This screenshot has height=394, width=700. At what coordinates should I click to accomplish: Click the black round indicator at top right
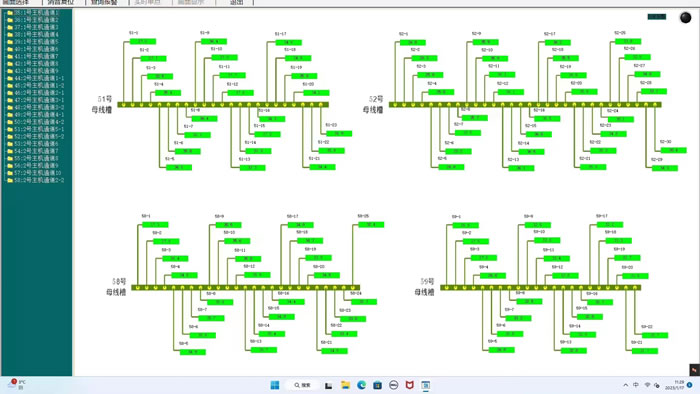point(685,17)
